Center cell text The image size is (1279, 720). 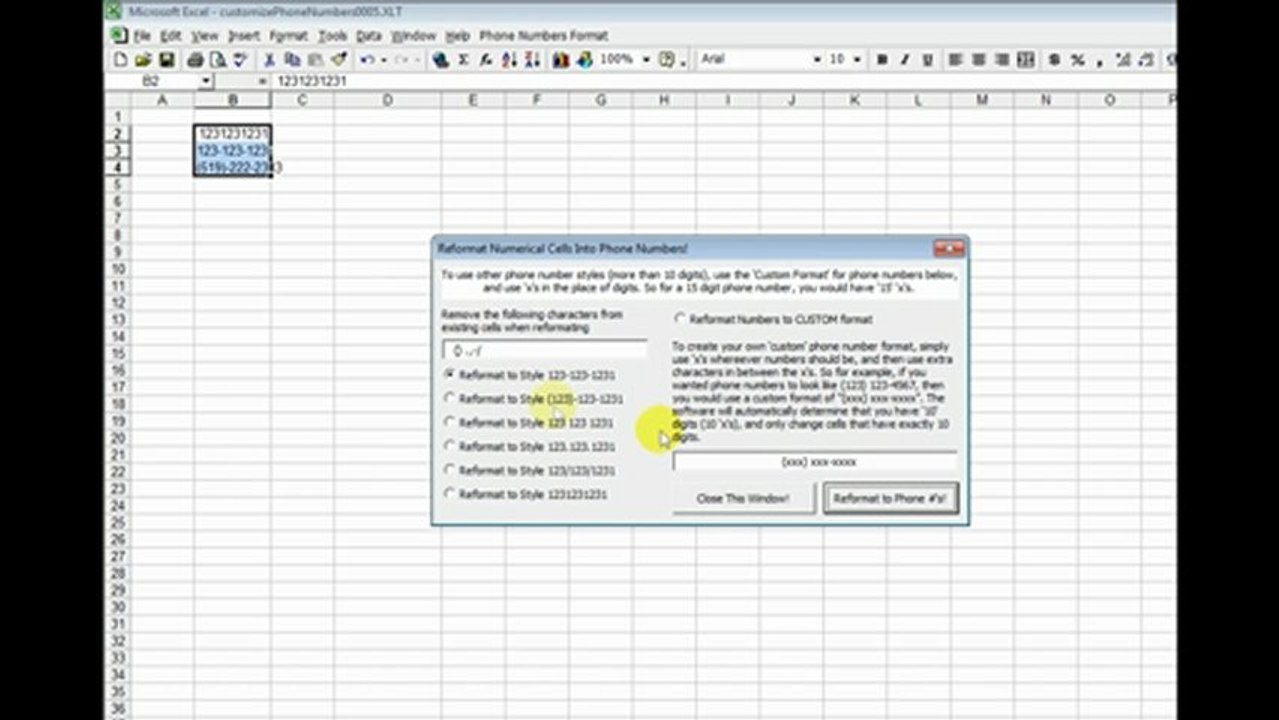[x=979, y=60]
